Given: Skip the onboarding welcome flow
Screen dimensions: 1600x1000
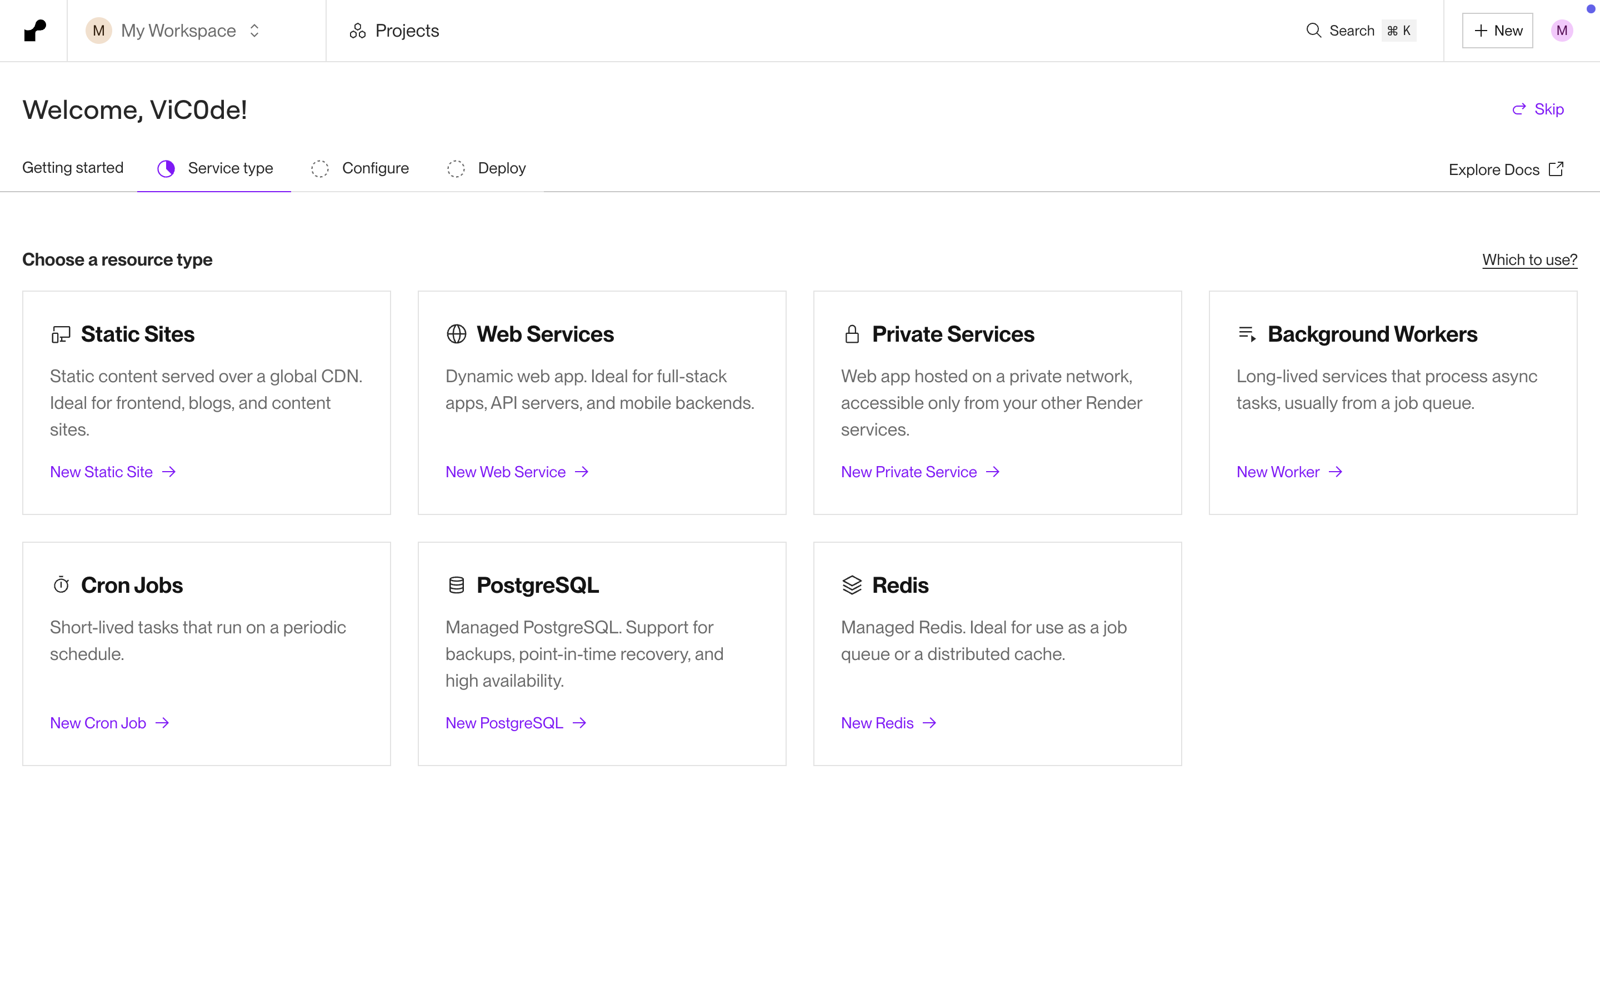Looking at the screenshot, I should pyautogui.click(x=1538, y=109).
